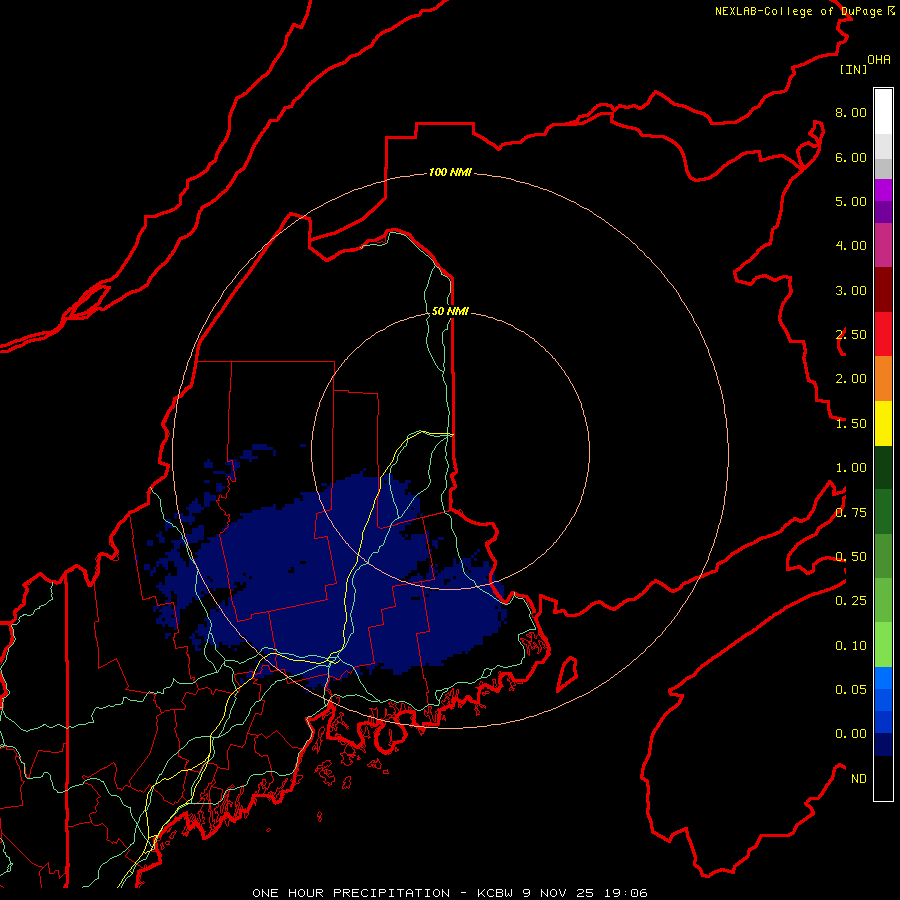Click the 4.00 legend value
Viewport: 900px width, 900px height.
tap(851, 246)
